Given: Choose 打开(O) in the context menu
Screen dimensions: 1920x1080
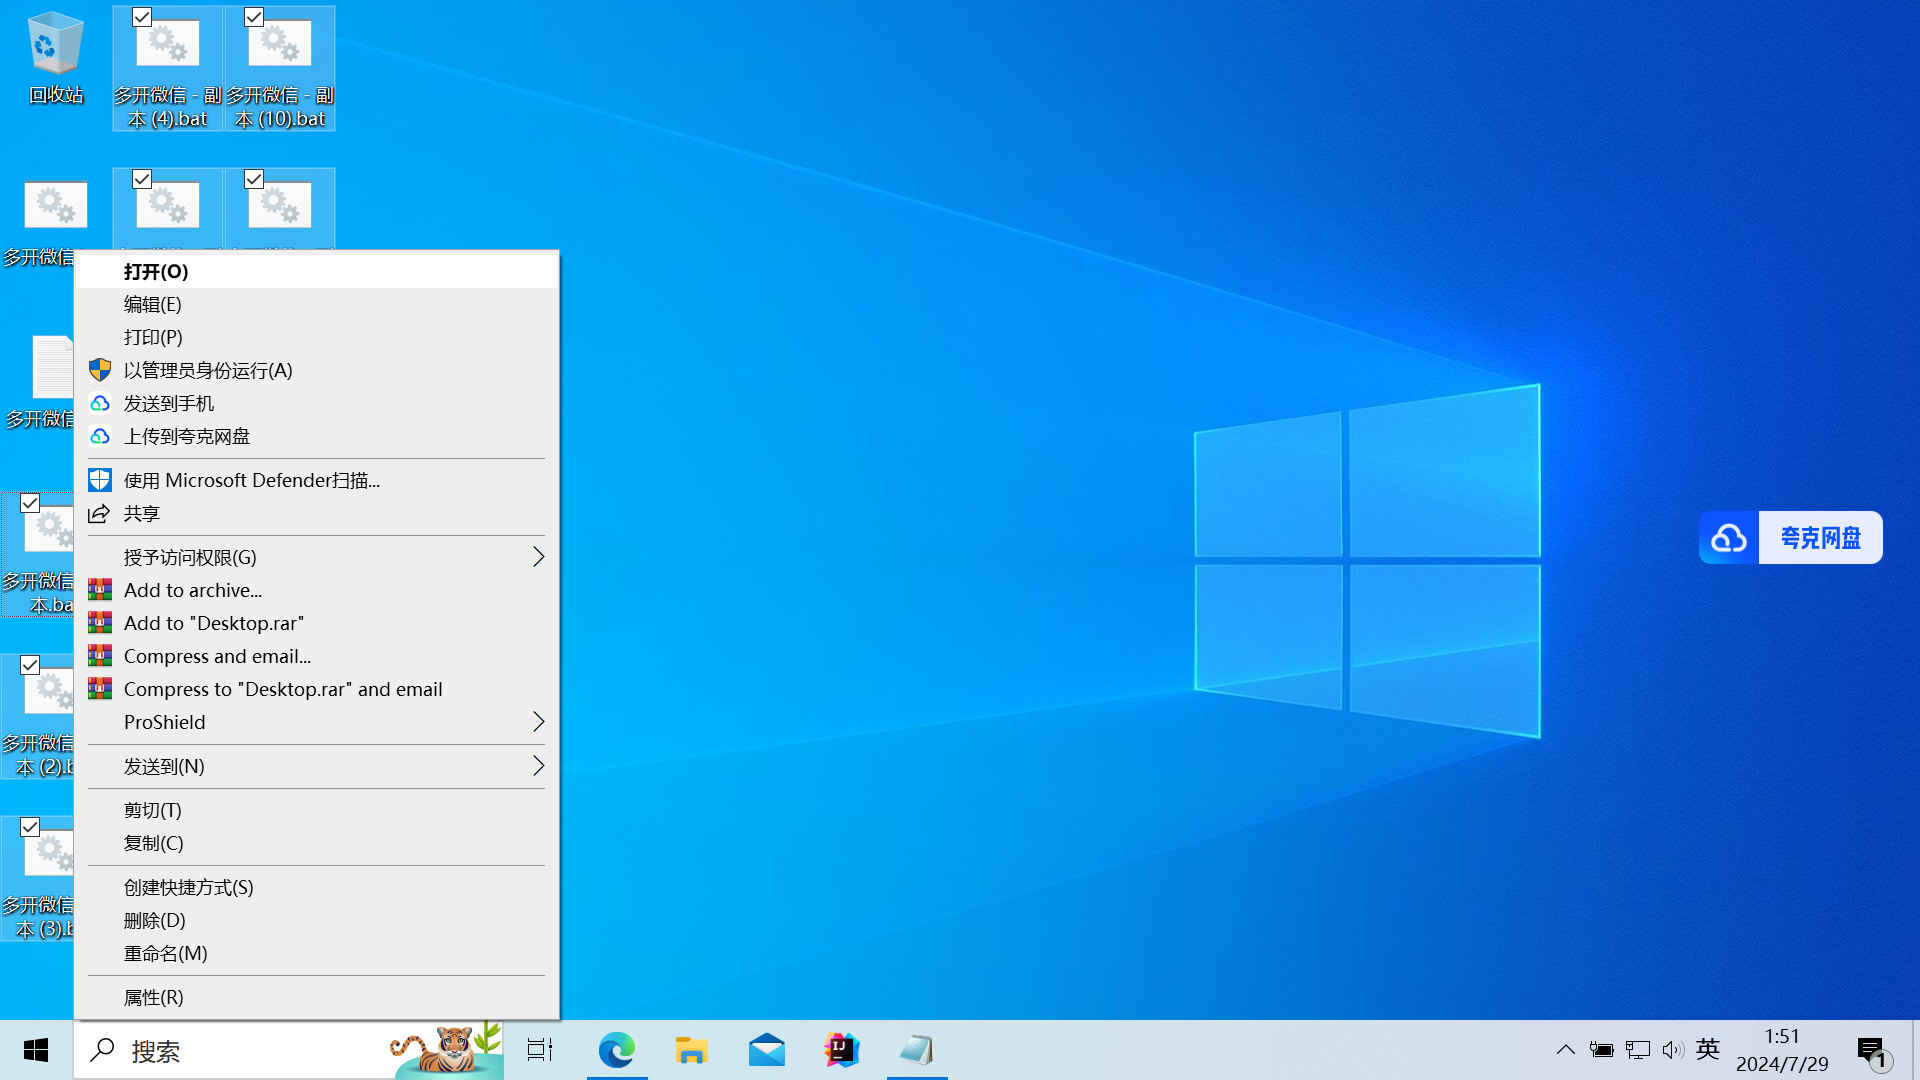Looking at the screenshot, I should click(x=316, y=271).
